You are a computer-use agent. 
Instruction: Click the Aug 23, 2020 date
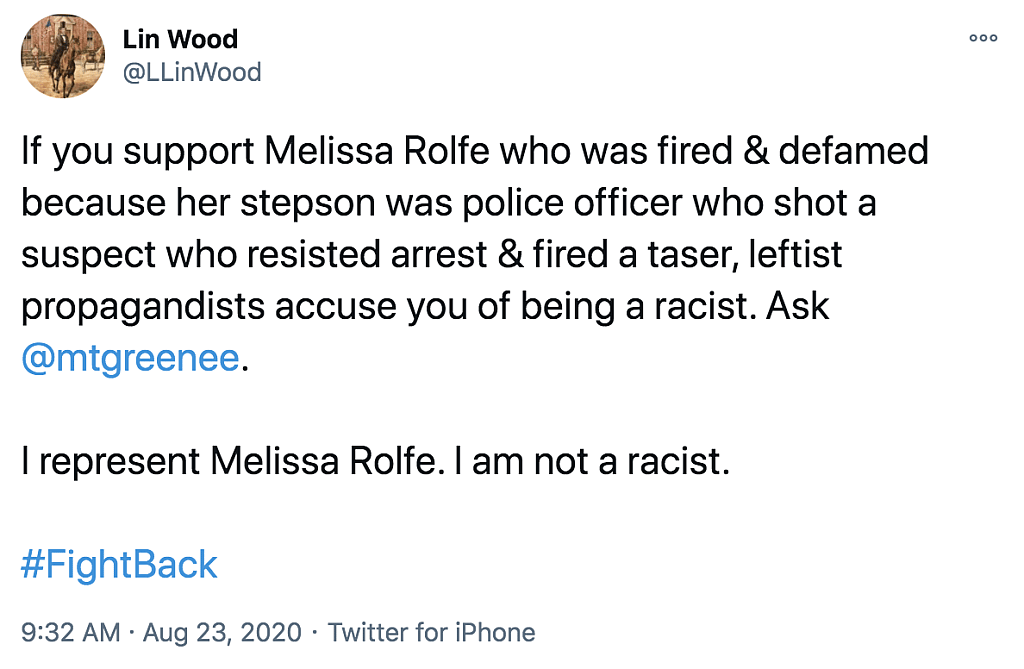coord(222,633)
